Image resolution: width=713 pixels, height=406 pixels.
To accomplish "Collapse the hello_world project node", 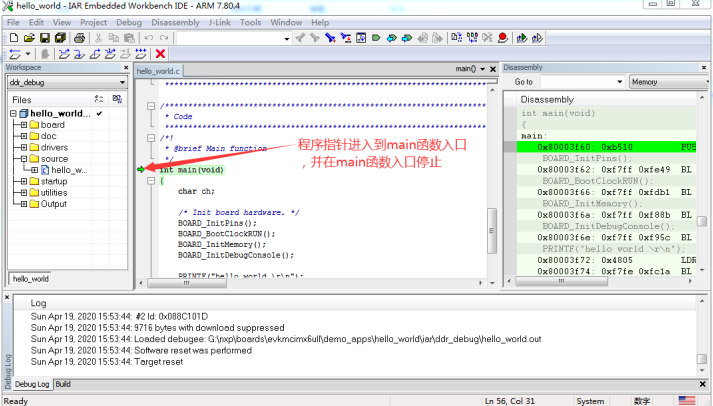I will (x=13, y=113).
